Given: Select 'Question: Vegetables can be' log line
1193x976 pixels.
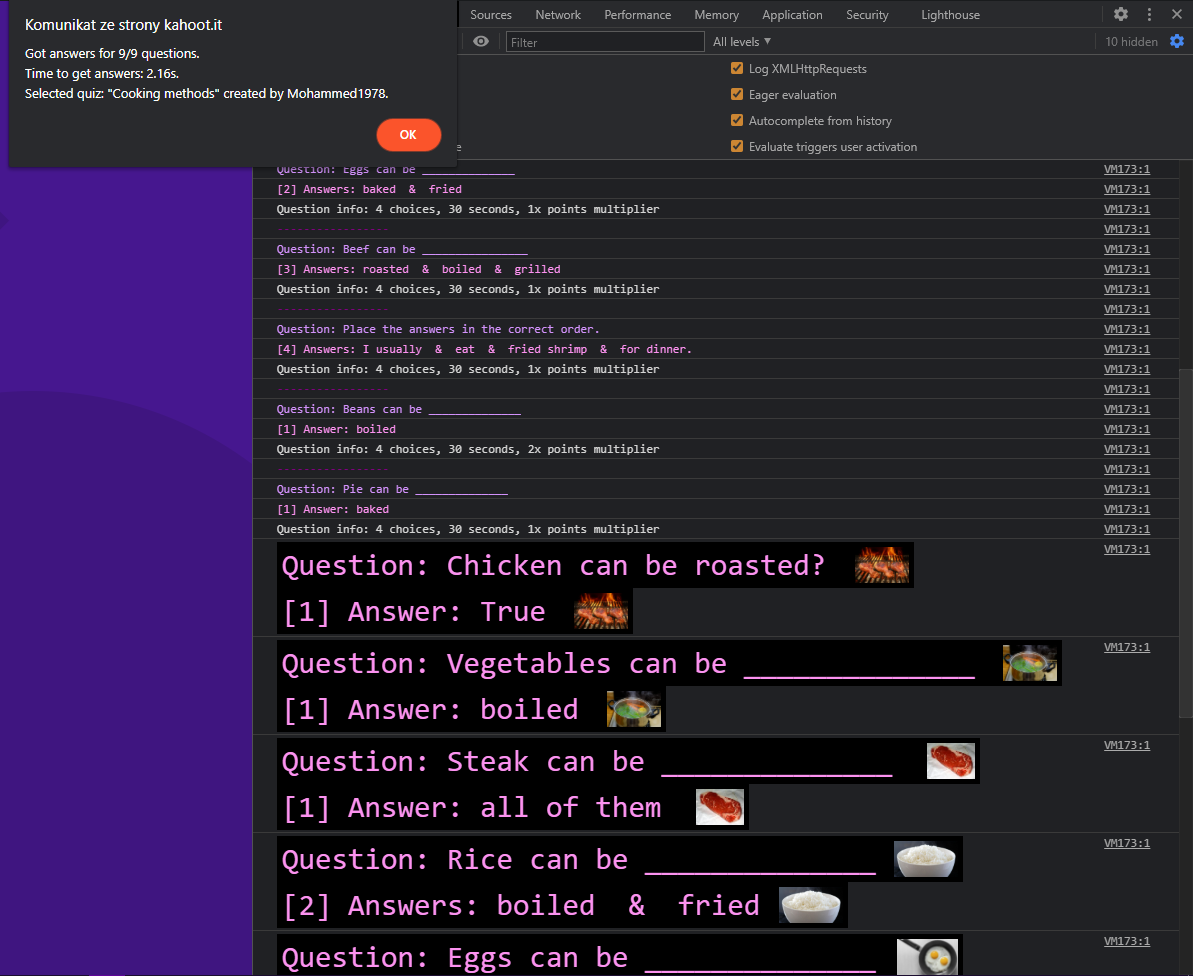Looking at the screenshot, I should (x=628, y=663).
